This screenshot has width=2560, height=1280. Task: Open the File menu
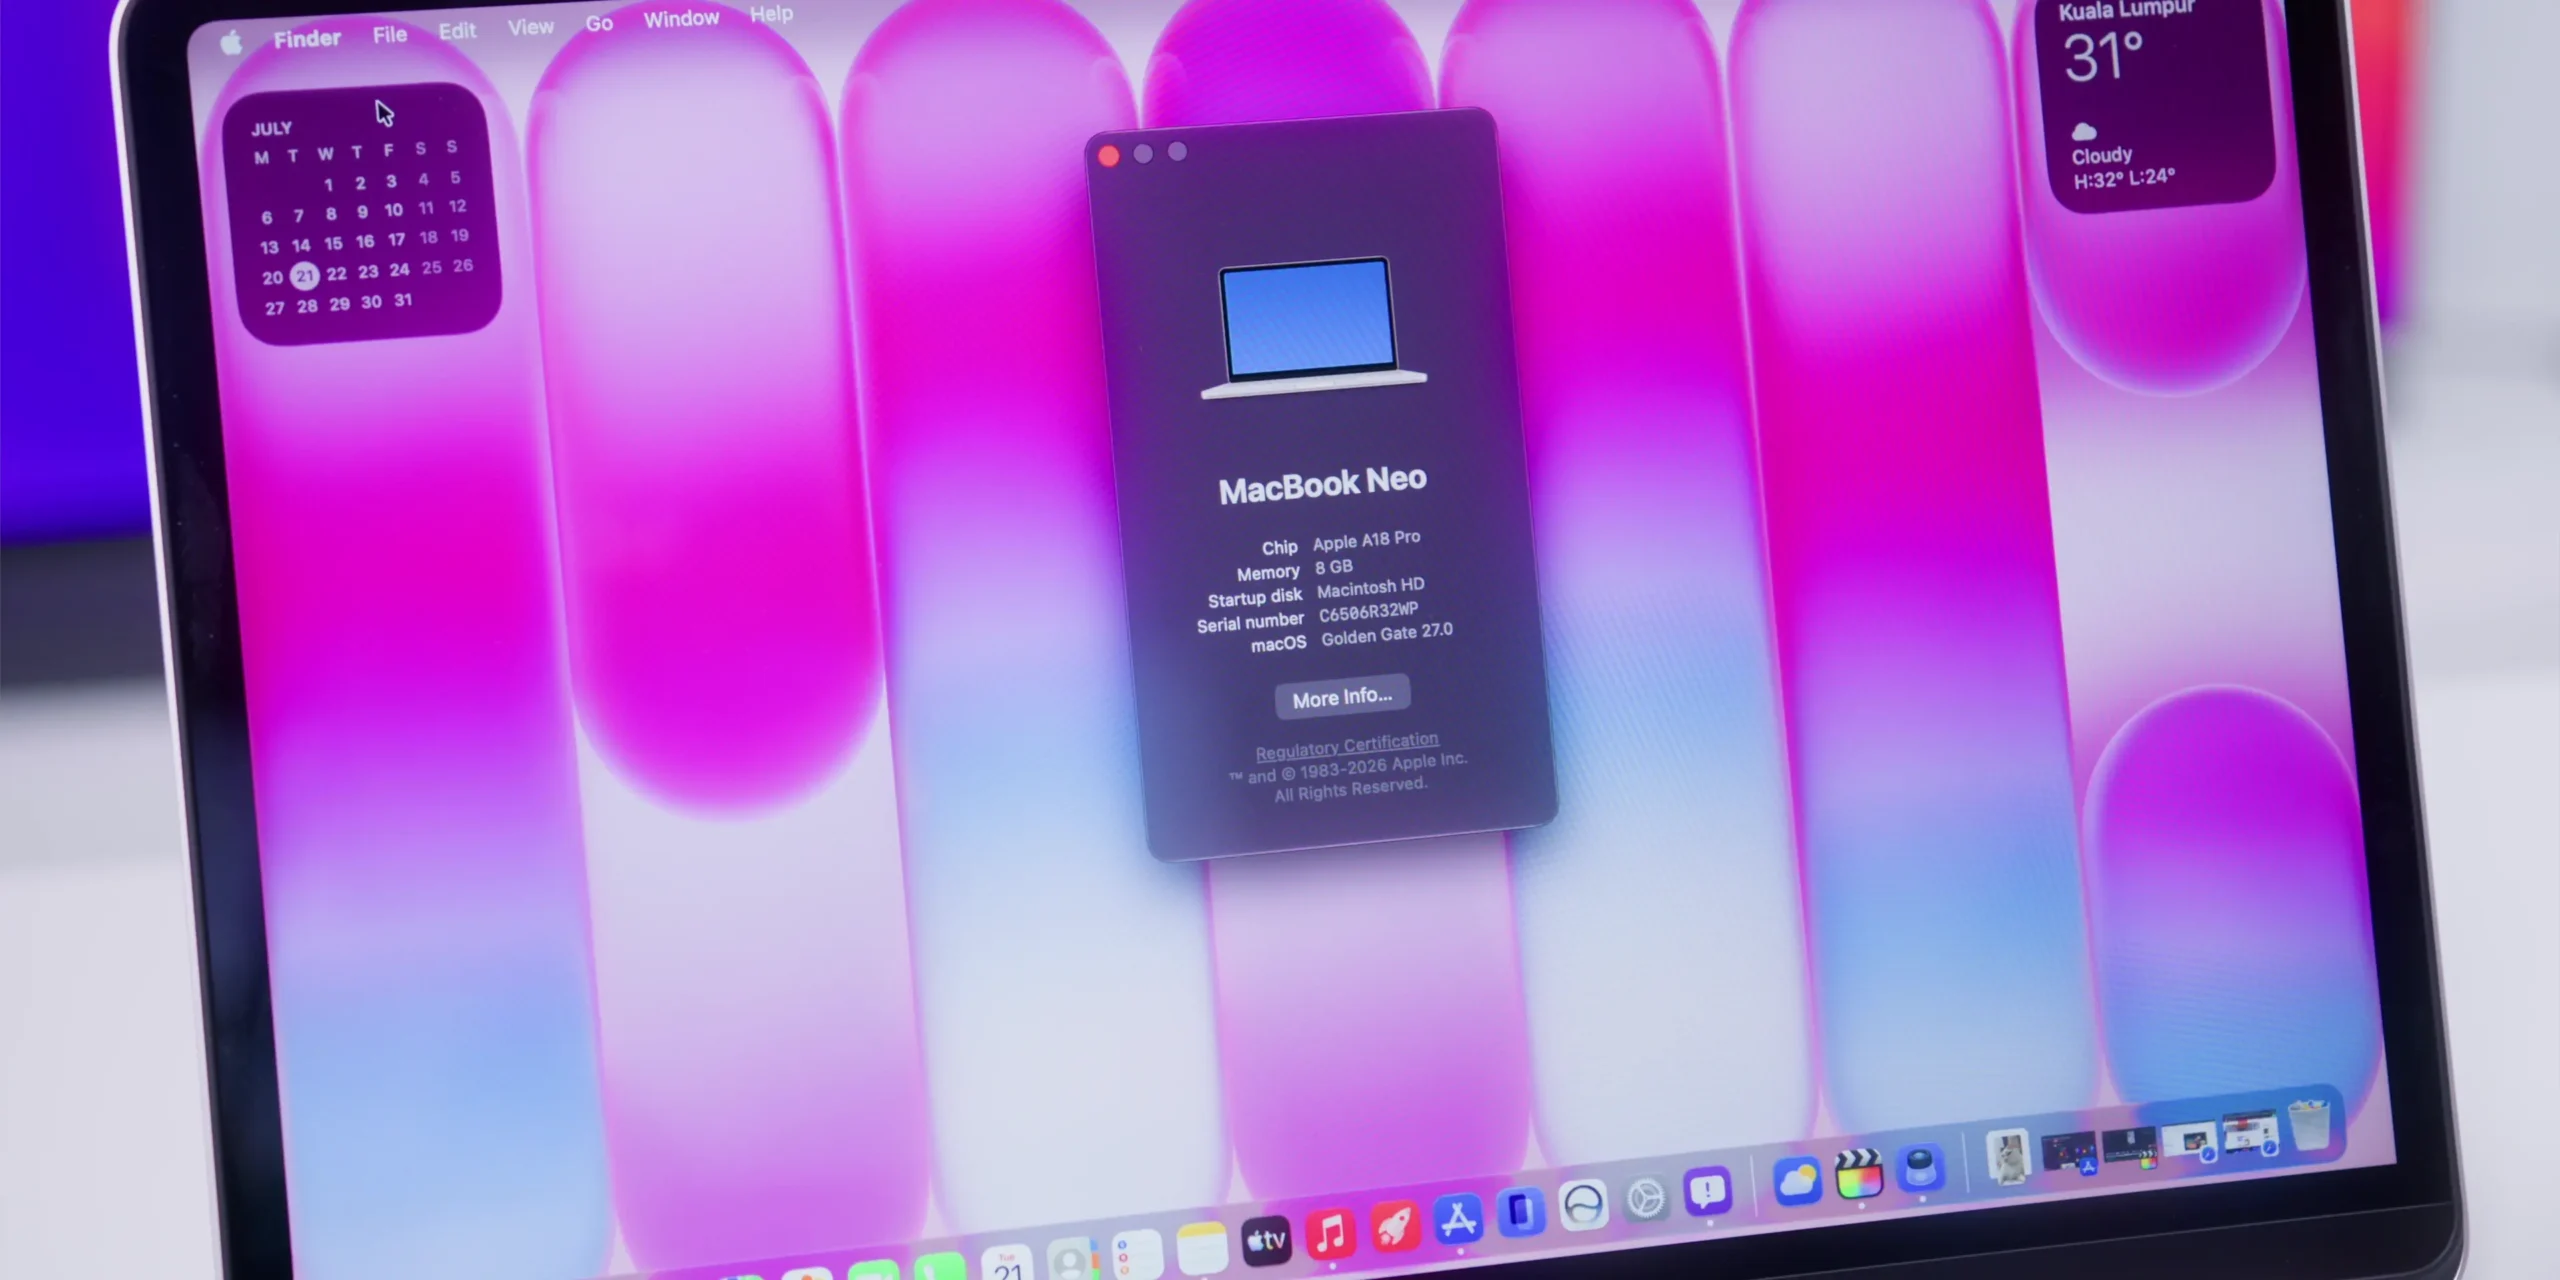click(390, 34)
